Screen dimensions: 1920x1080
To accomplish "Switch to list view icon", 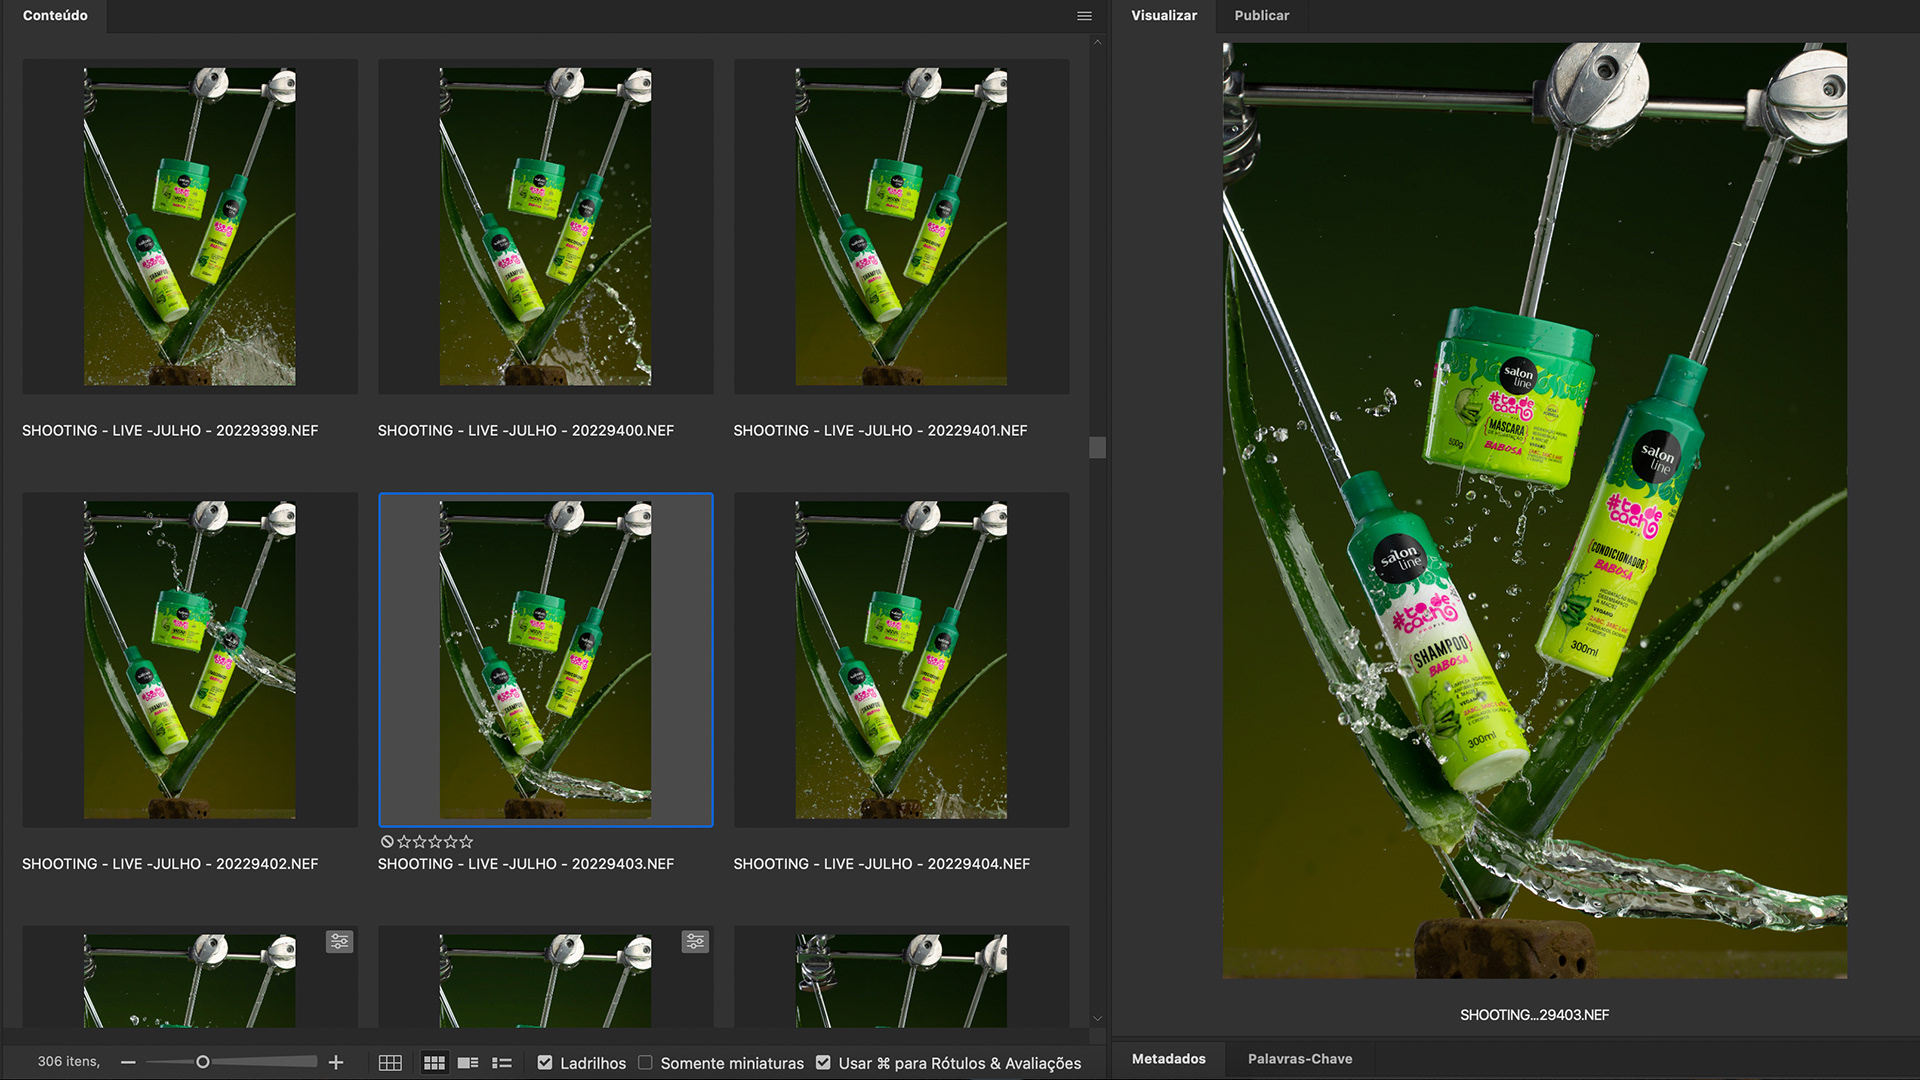I will pos(502,1063).
